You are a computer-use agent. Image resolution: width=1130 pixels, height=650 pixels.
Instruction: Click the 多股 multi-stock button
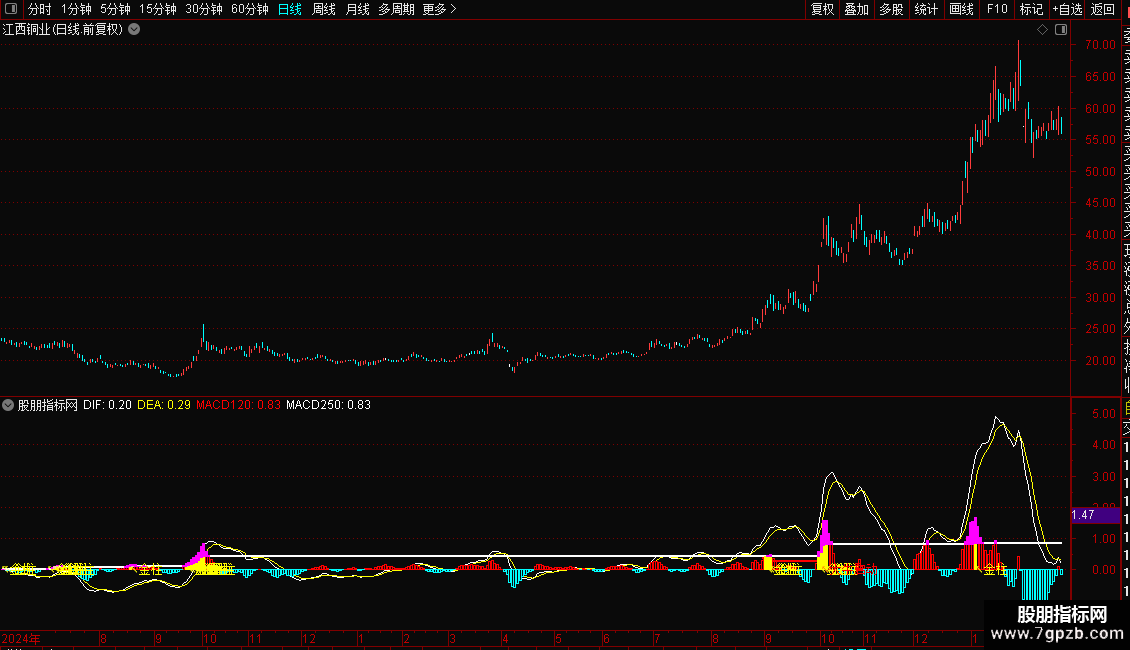click(891, 9)
